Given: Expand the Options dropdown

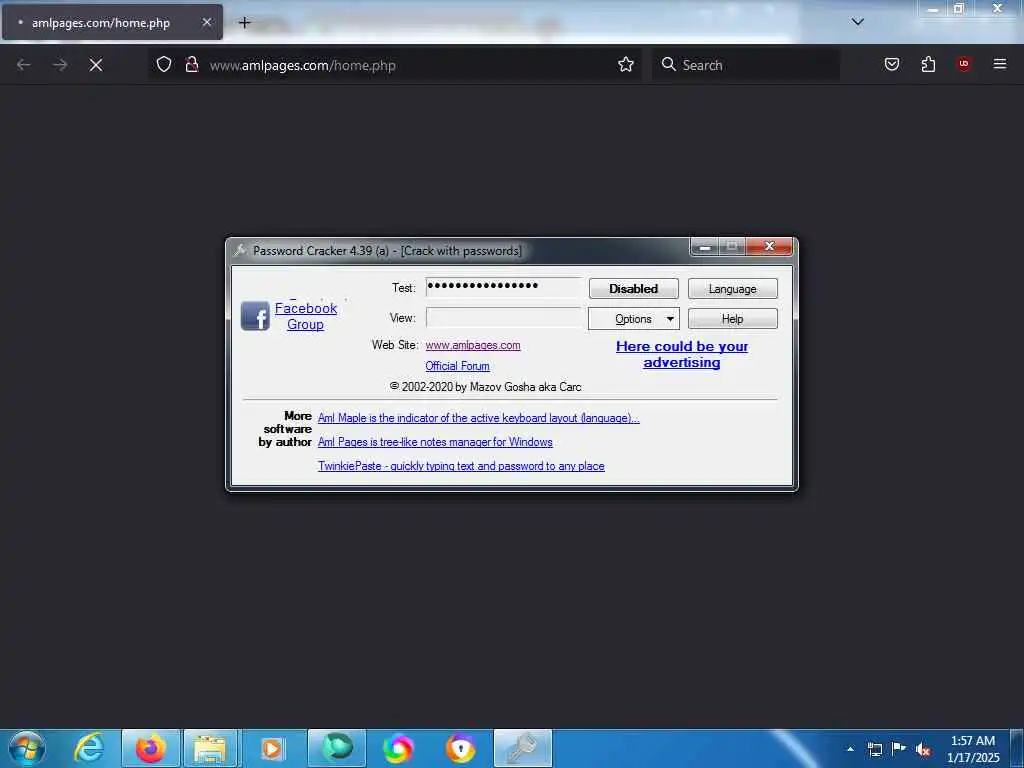Looking at the screenshot, I should [x=633, y=319].
